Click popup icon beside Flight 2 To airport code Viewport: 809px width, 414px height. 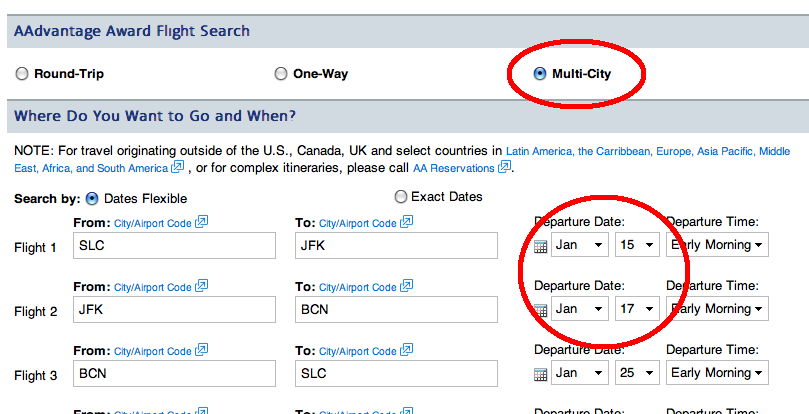[407, 286]
